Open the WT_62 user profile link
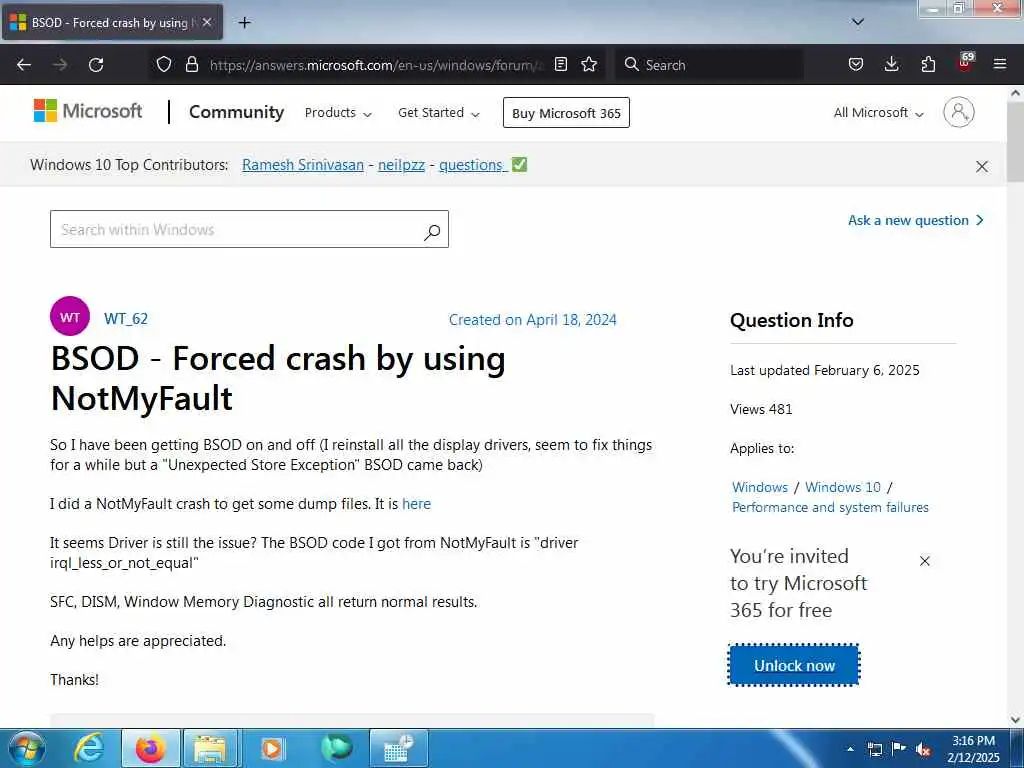The height and width of the screenshot is (768, 1024). [x=126, y=319]
